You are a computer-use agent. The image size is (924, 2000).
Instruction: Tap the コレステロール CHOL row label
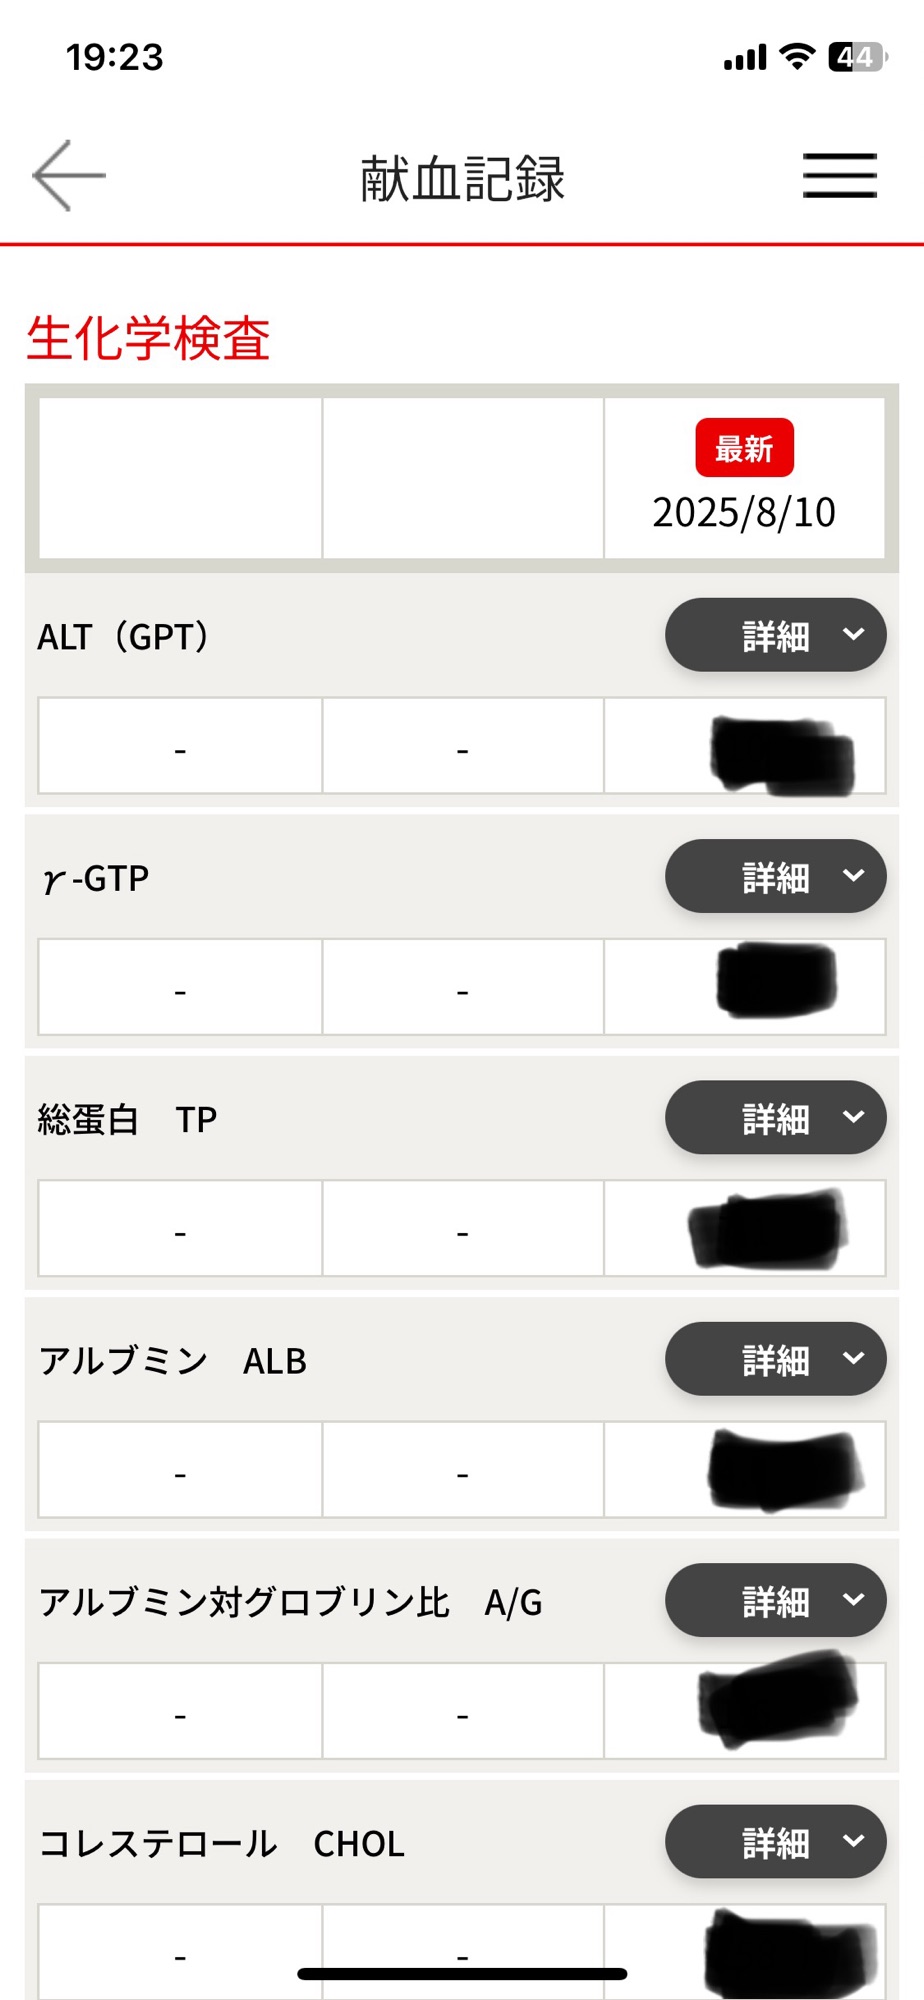tap(222, 1843)
